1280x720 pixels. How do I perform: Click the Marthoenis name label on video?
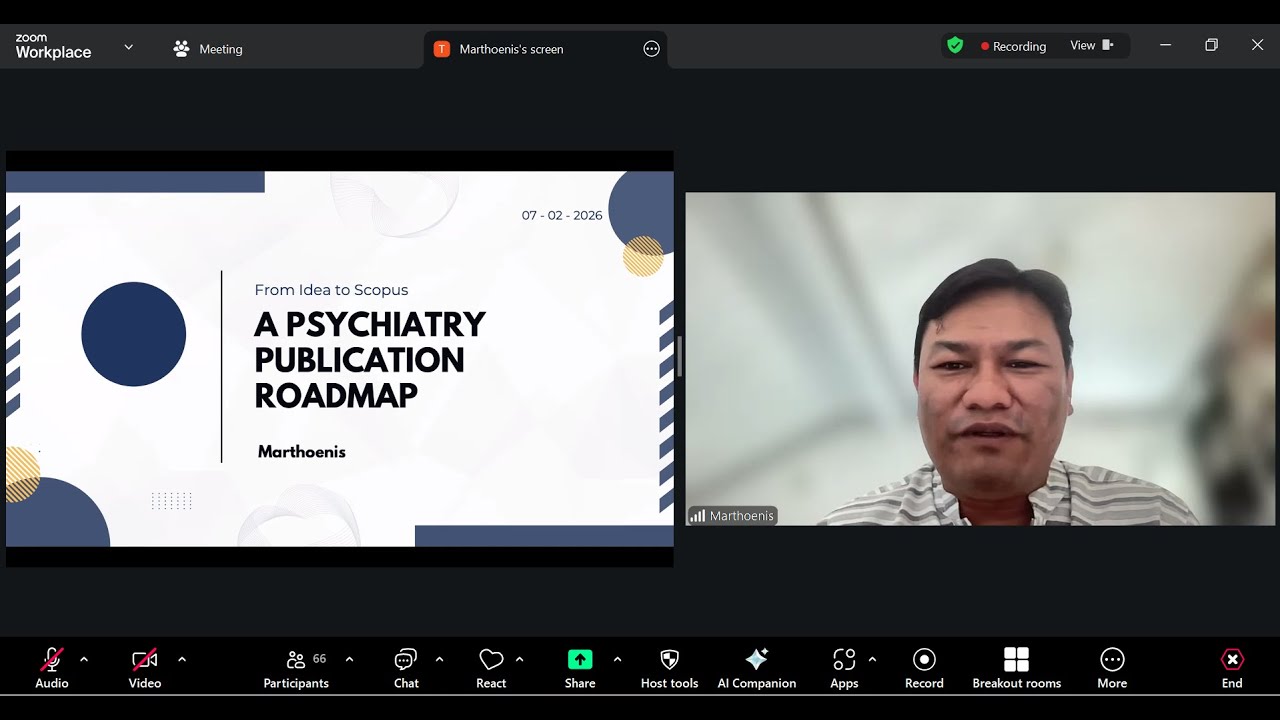[732, 516]
